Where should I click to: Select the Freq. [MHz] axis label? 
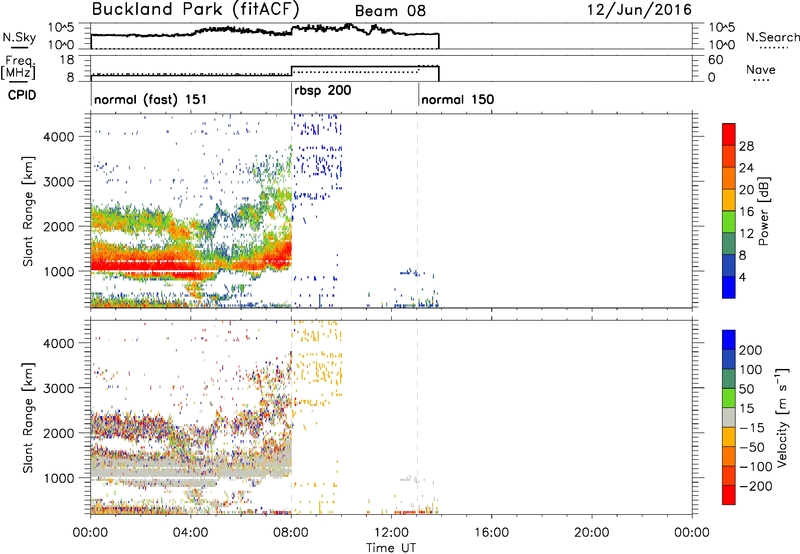pos(18,68)
